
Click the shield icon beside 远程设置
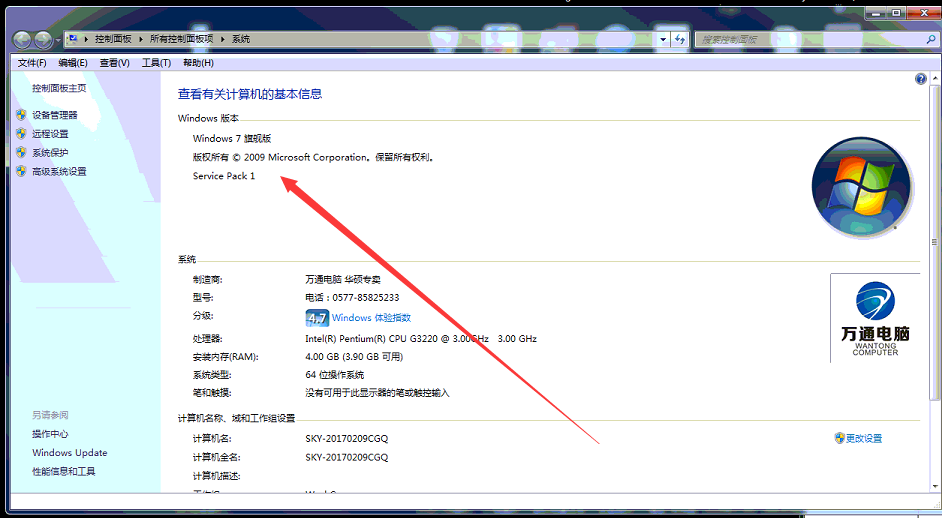22,133
